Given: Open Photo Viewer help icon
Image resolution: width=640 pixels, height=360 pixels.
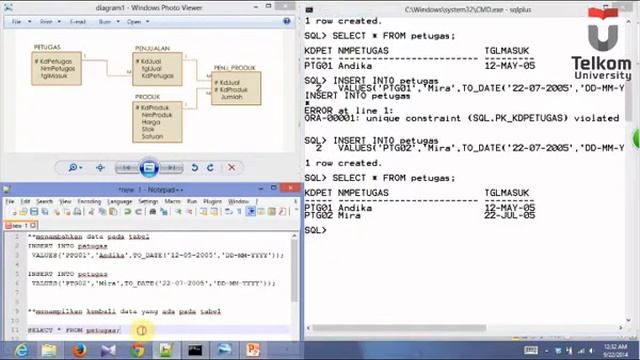Looking at the screenshot, I should coord(287,21).
